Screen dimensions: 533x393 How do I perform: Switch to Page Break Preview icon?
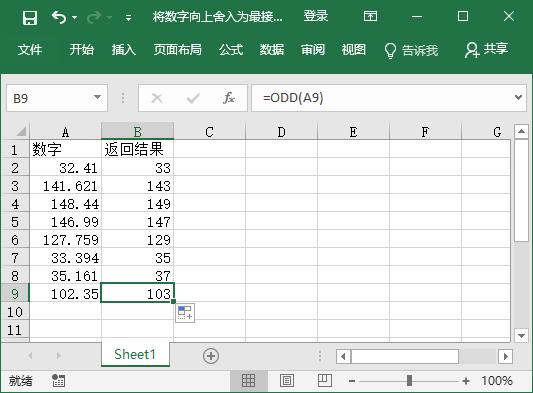pyautogui.click(x=325, y=380)
